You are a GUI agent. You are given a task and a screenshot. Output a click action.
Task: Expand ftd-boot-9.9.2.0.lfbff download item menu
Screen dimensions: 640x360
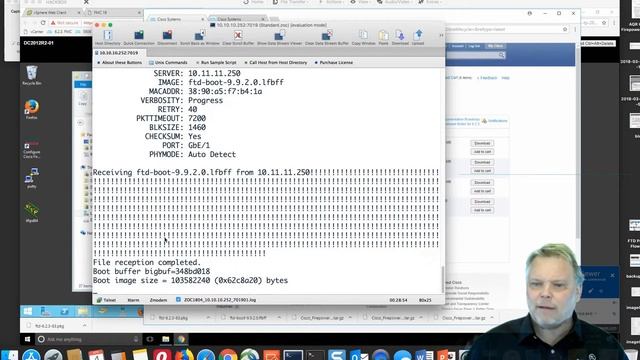279,318
